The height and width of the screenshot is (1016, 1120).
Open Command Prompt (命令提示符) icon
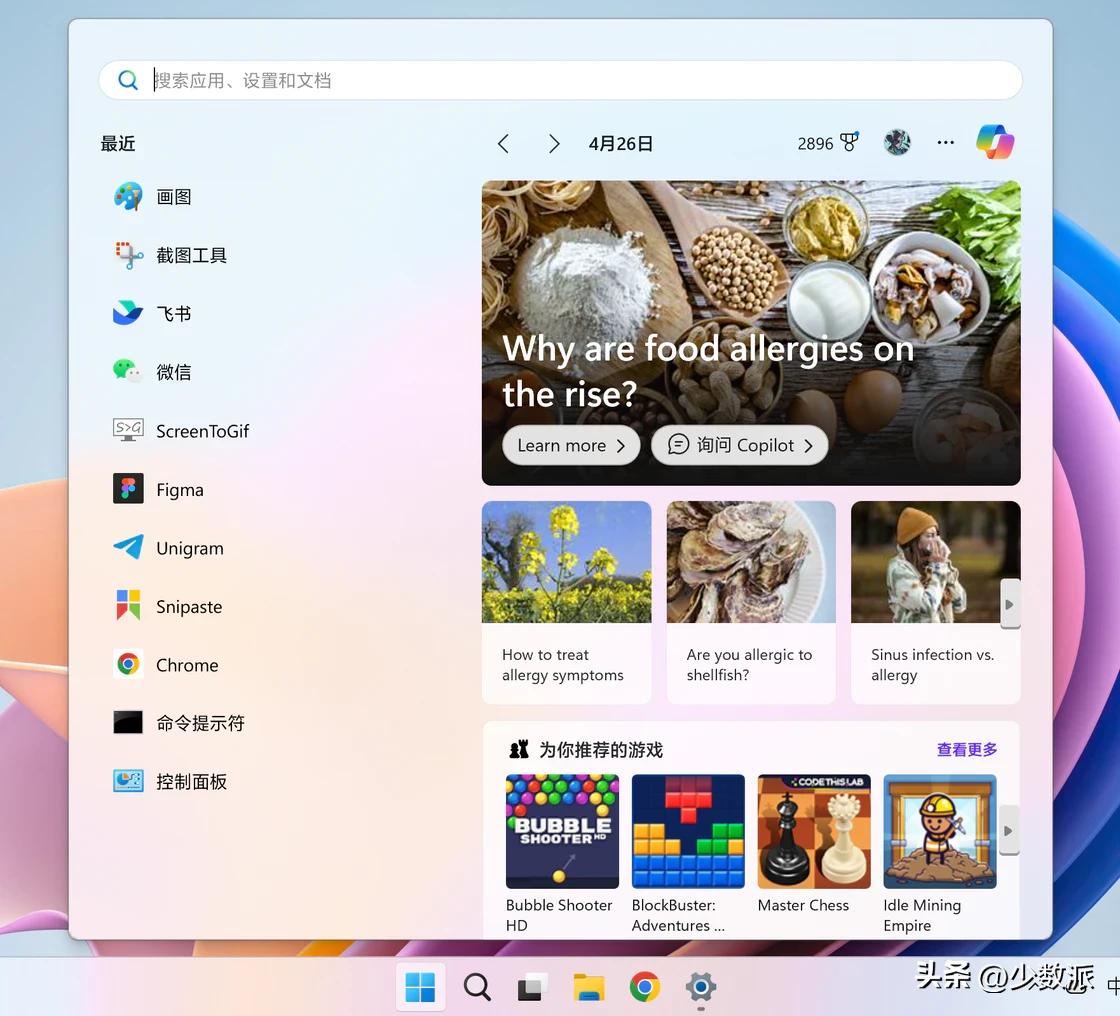coord(128,722)
